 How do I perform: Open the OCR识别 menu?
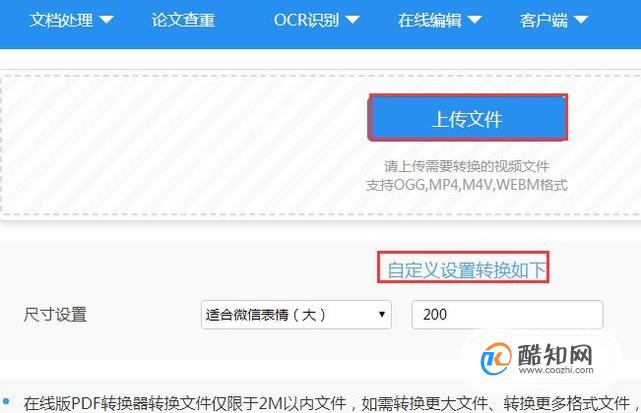tap(306, 20)
